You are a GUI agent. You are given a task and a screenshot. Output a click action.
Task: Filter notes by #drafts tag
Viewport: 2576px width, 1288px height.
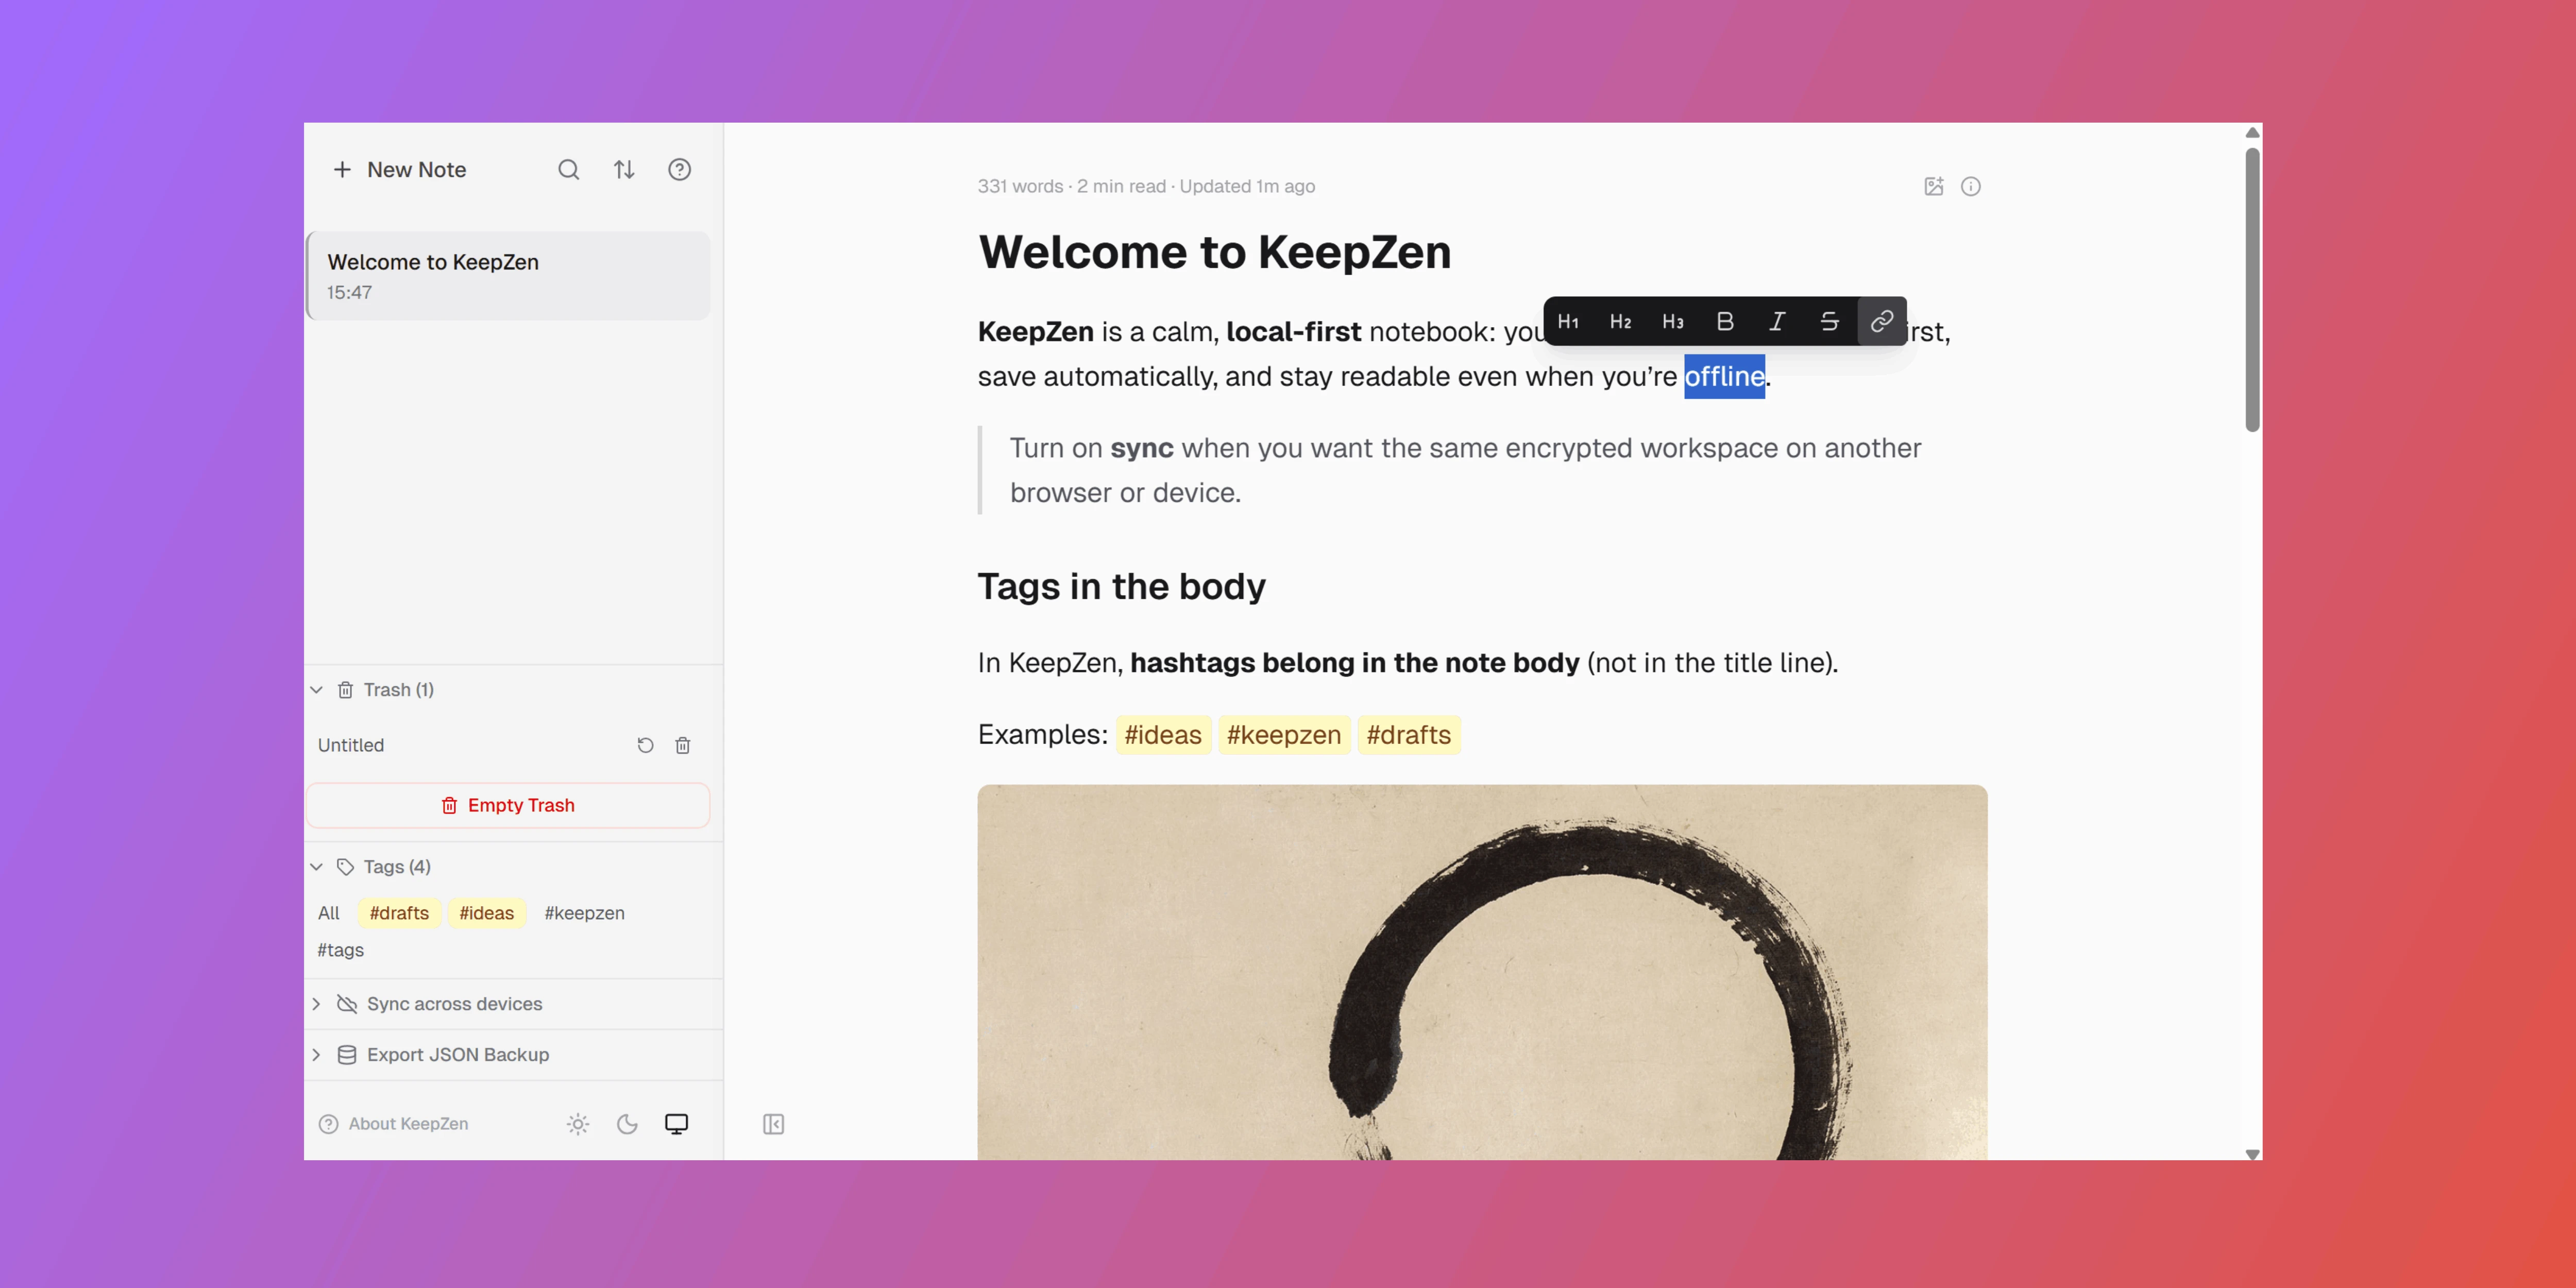[x=399, y=913]
